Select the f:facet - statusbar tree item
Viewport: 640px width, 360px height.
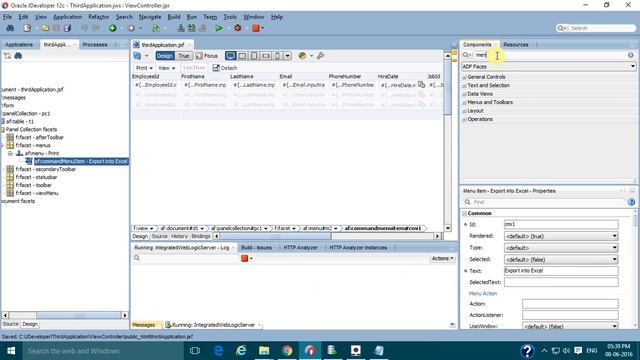tap(36, 177)
